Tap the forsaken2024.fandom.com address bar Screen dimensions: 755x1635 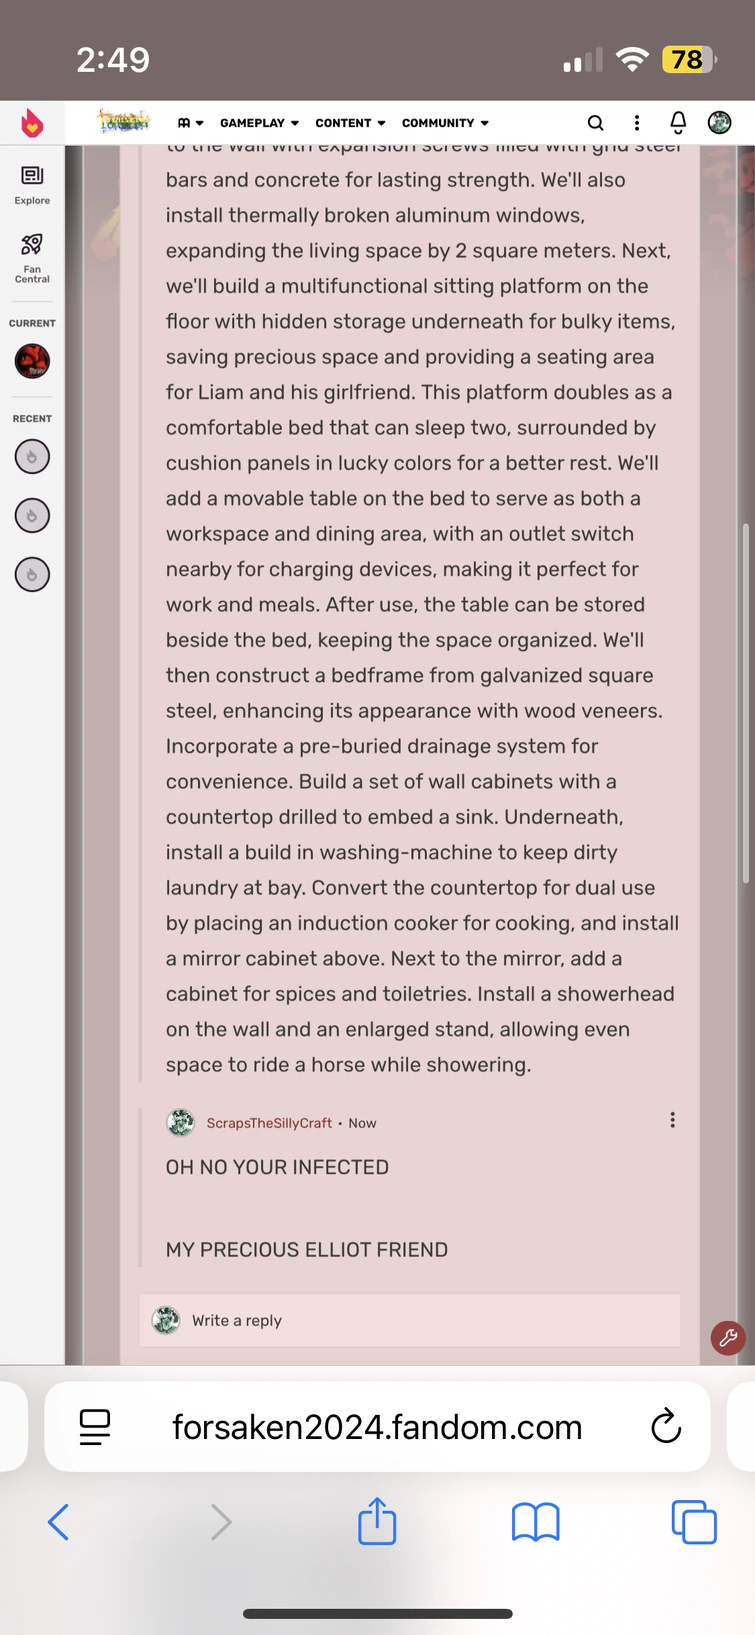pyautogui.click(x=377, y=1427)
